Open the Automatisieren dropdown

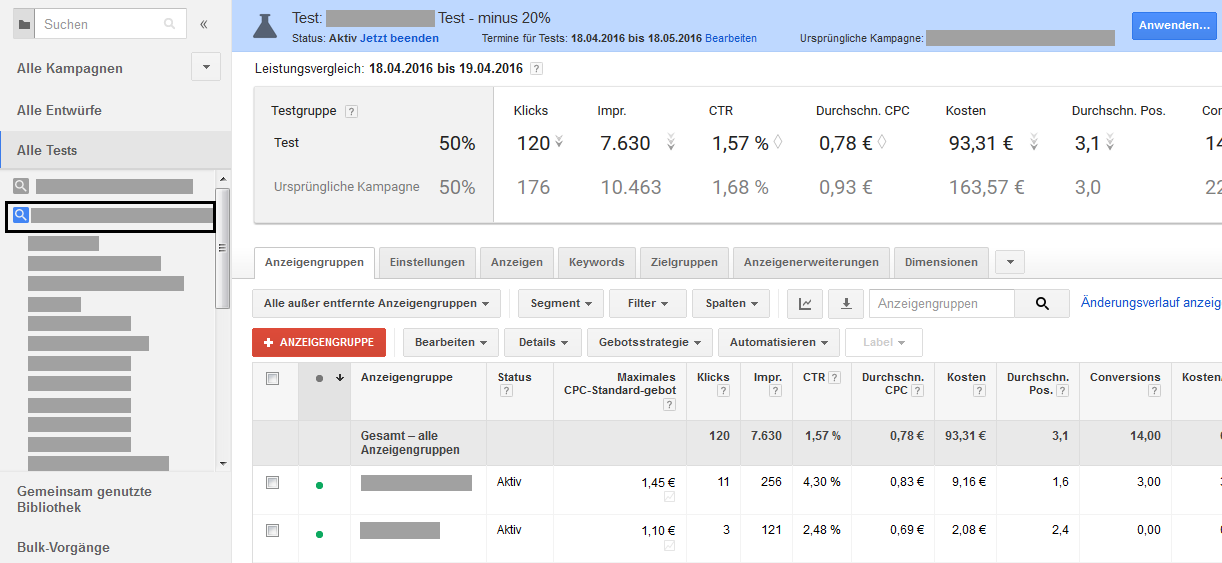[778, 342]
